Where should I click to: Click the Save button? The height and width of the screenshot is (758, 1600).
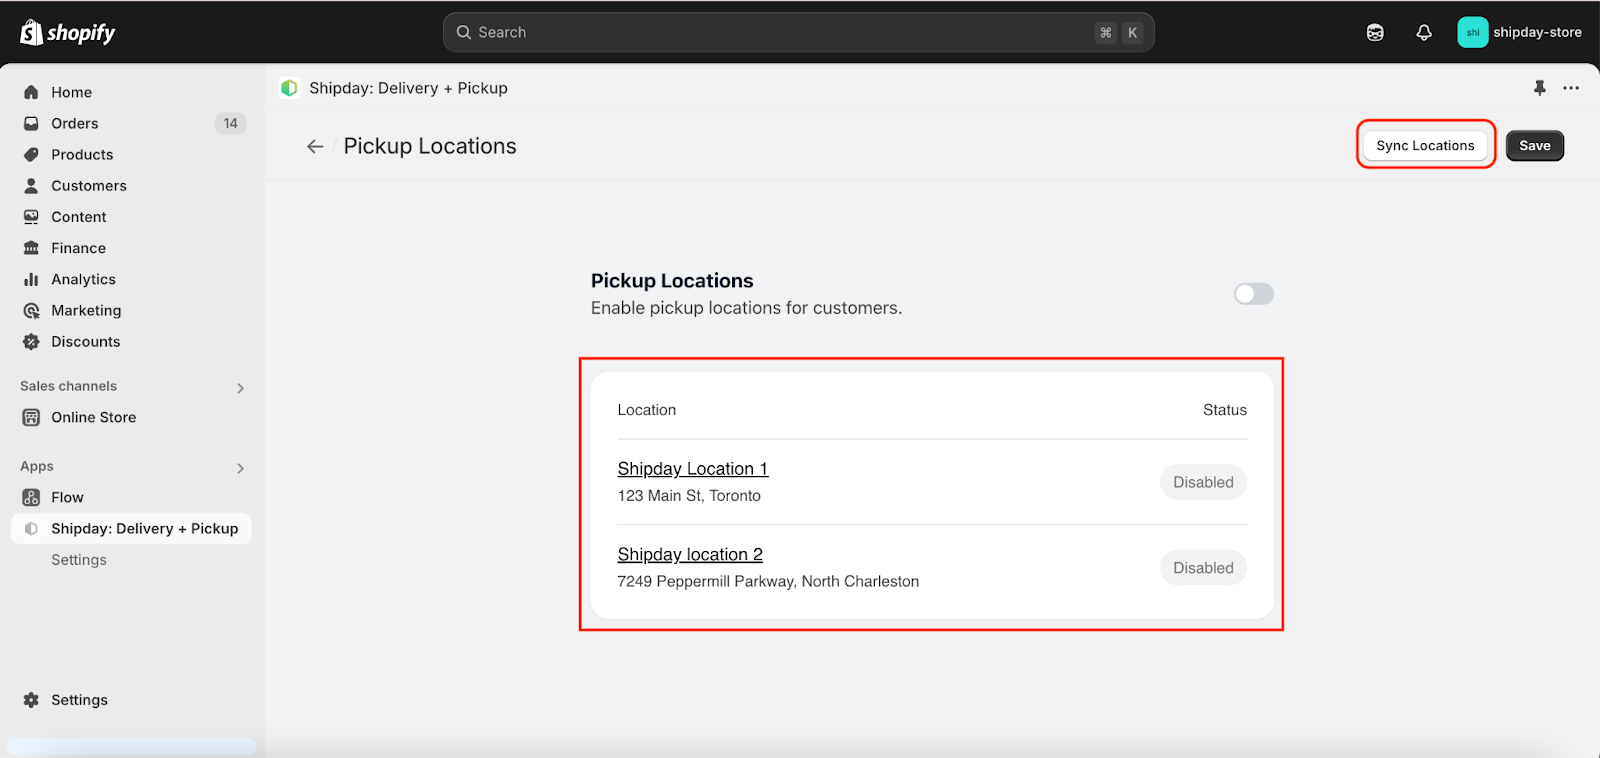tap(1535, 145)
